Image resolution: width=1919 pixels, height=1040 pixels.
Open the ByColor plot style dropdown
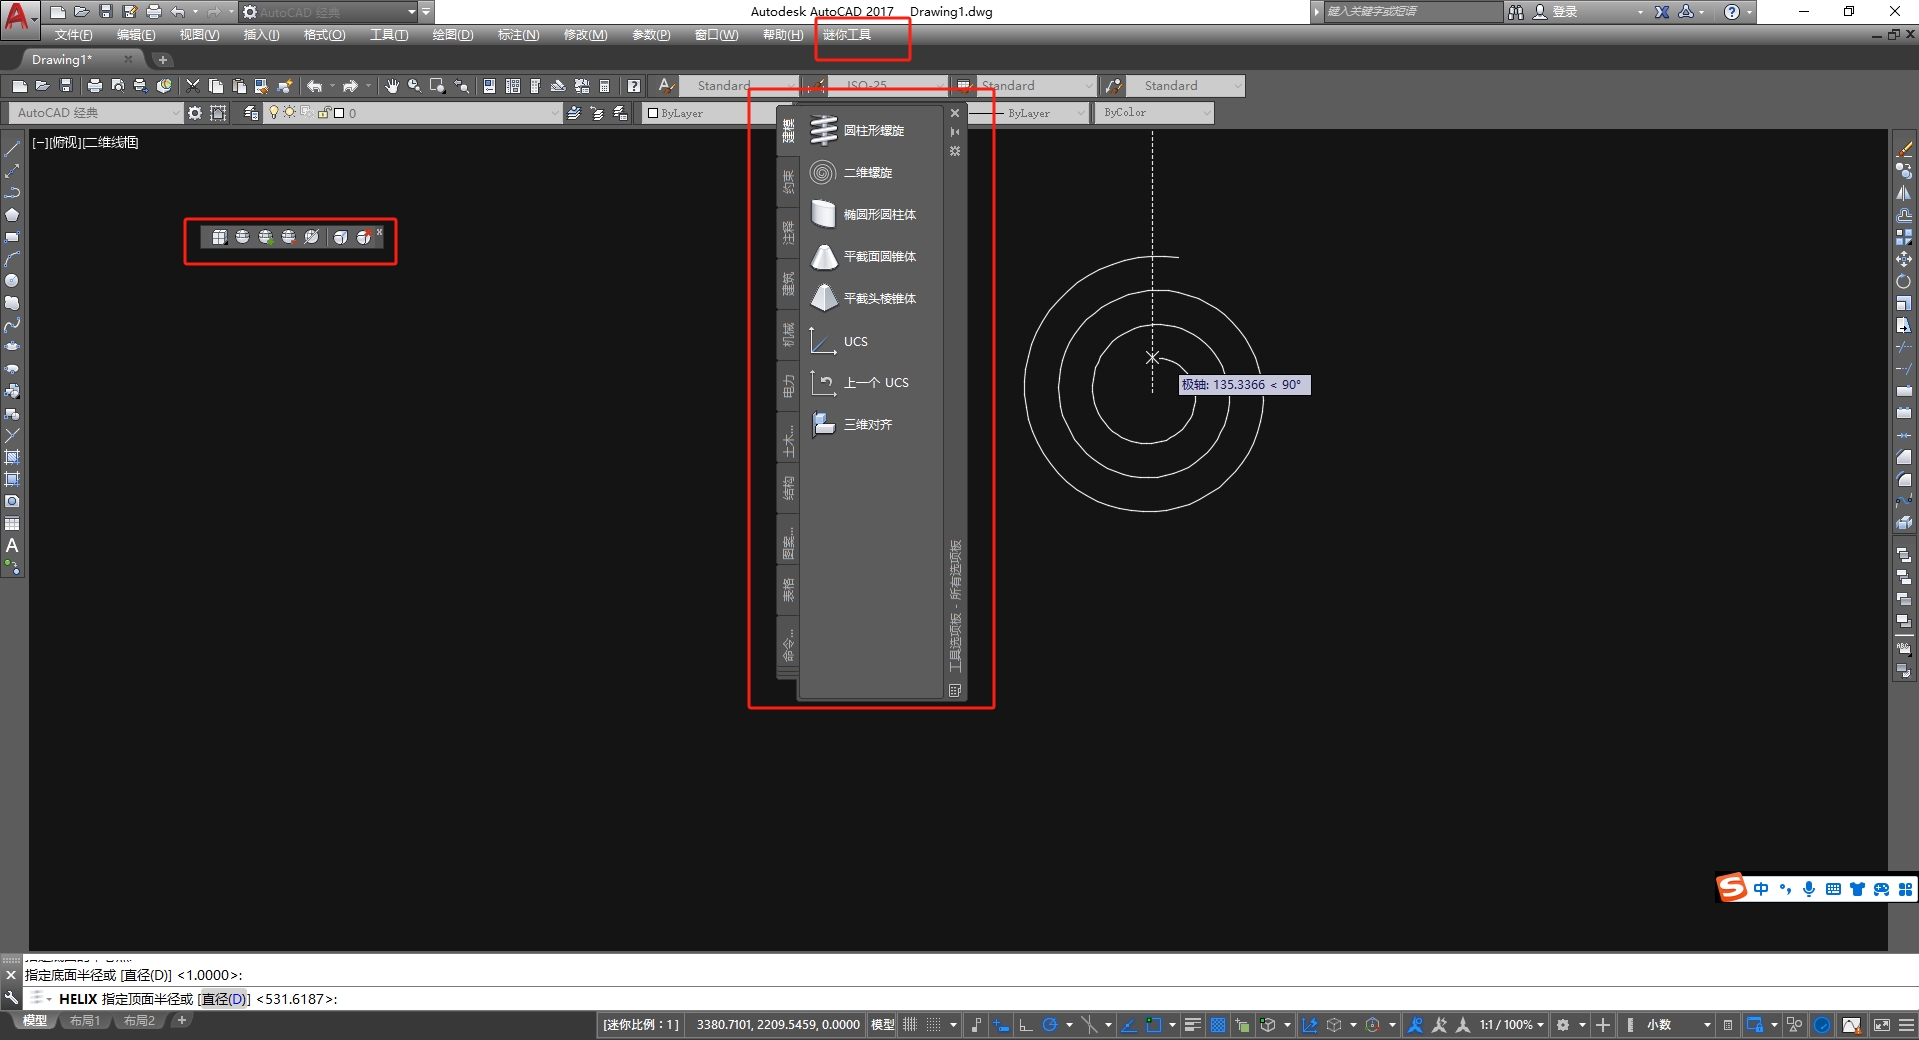point(1154,113)
